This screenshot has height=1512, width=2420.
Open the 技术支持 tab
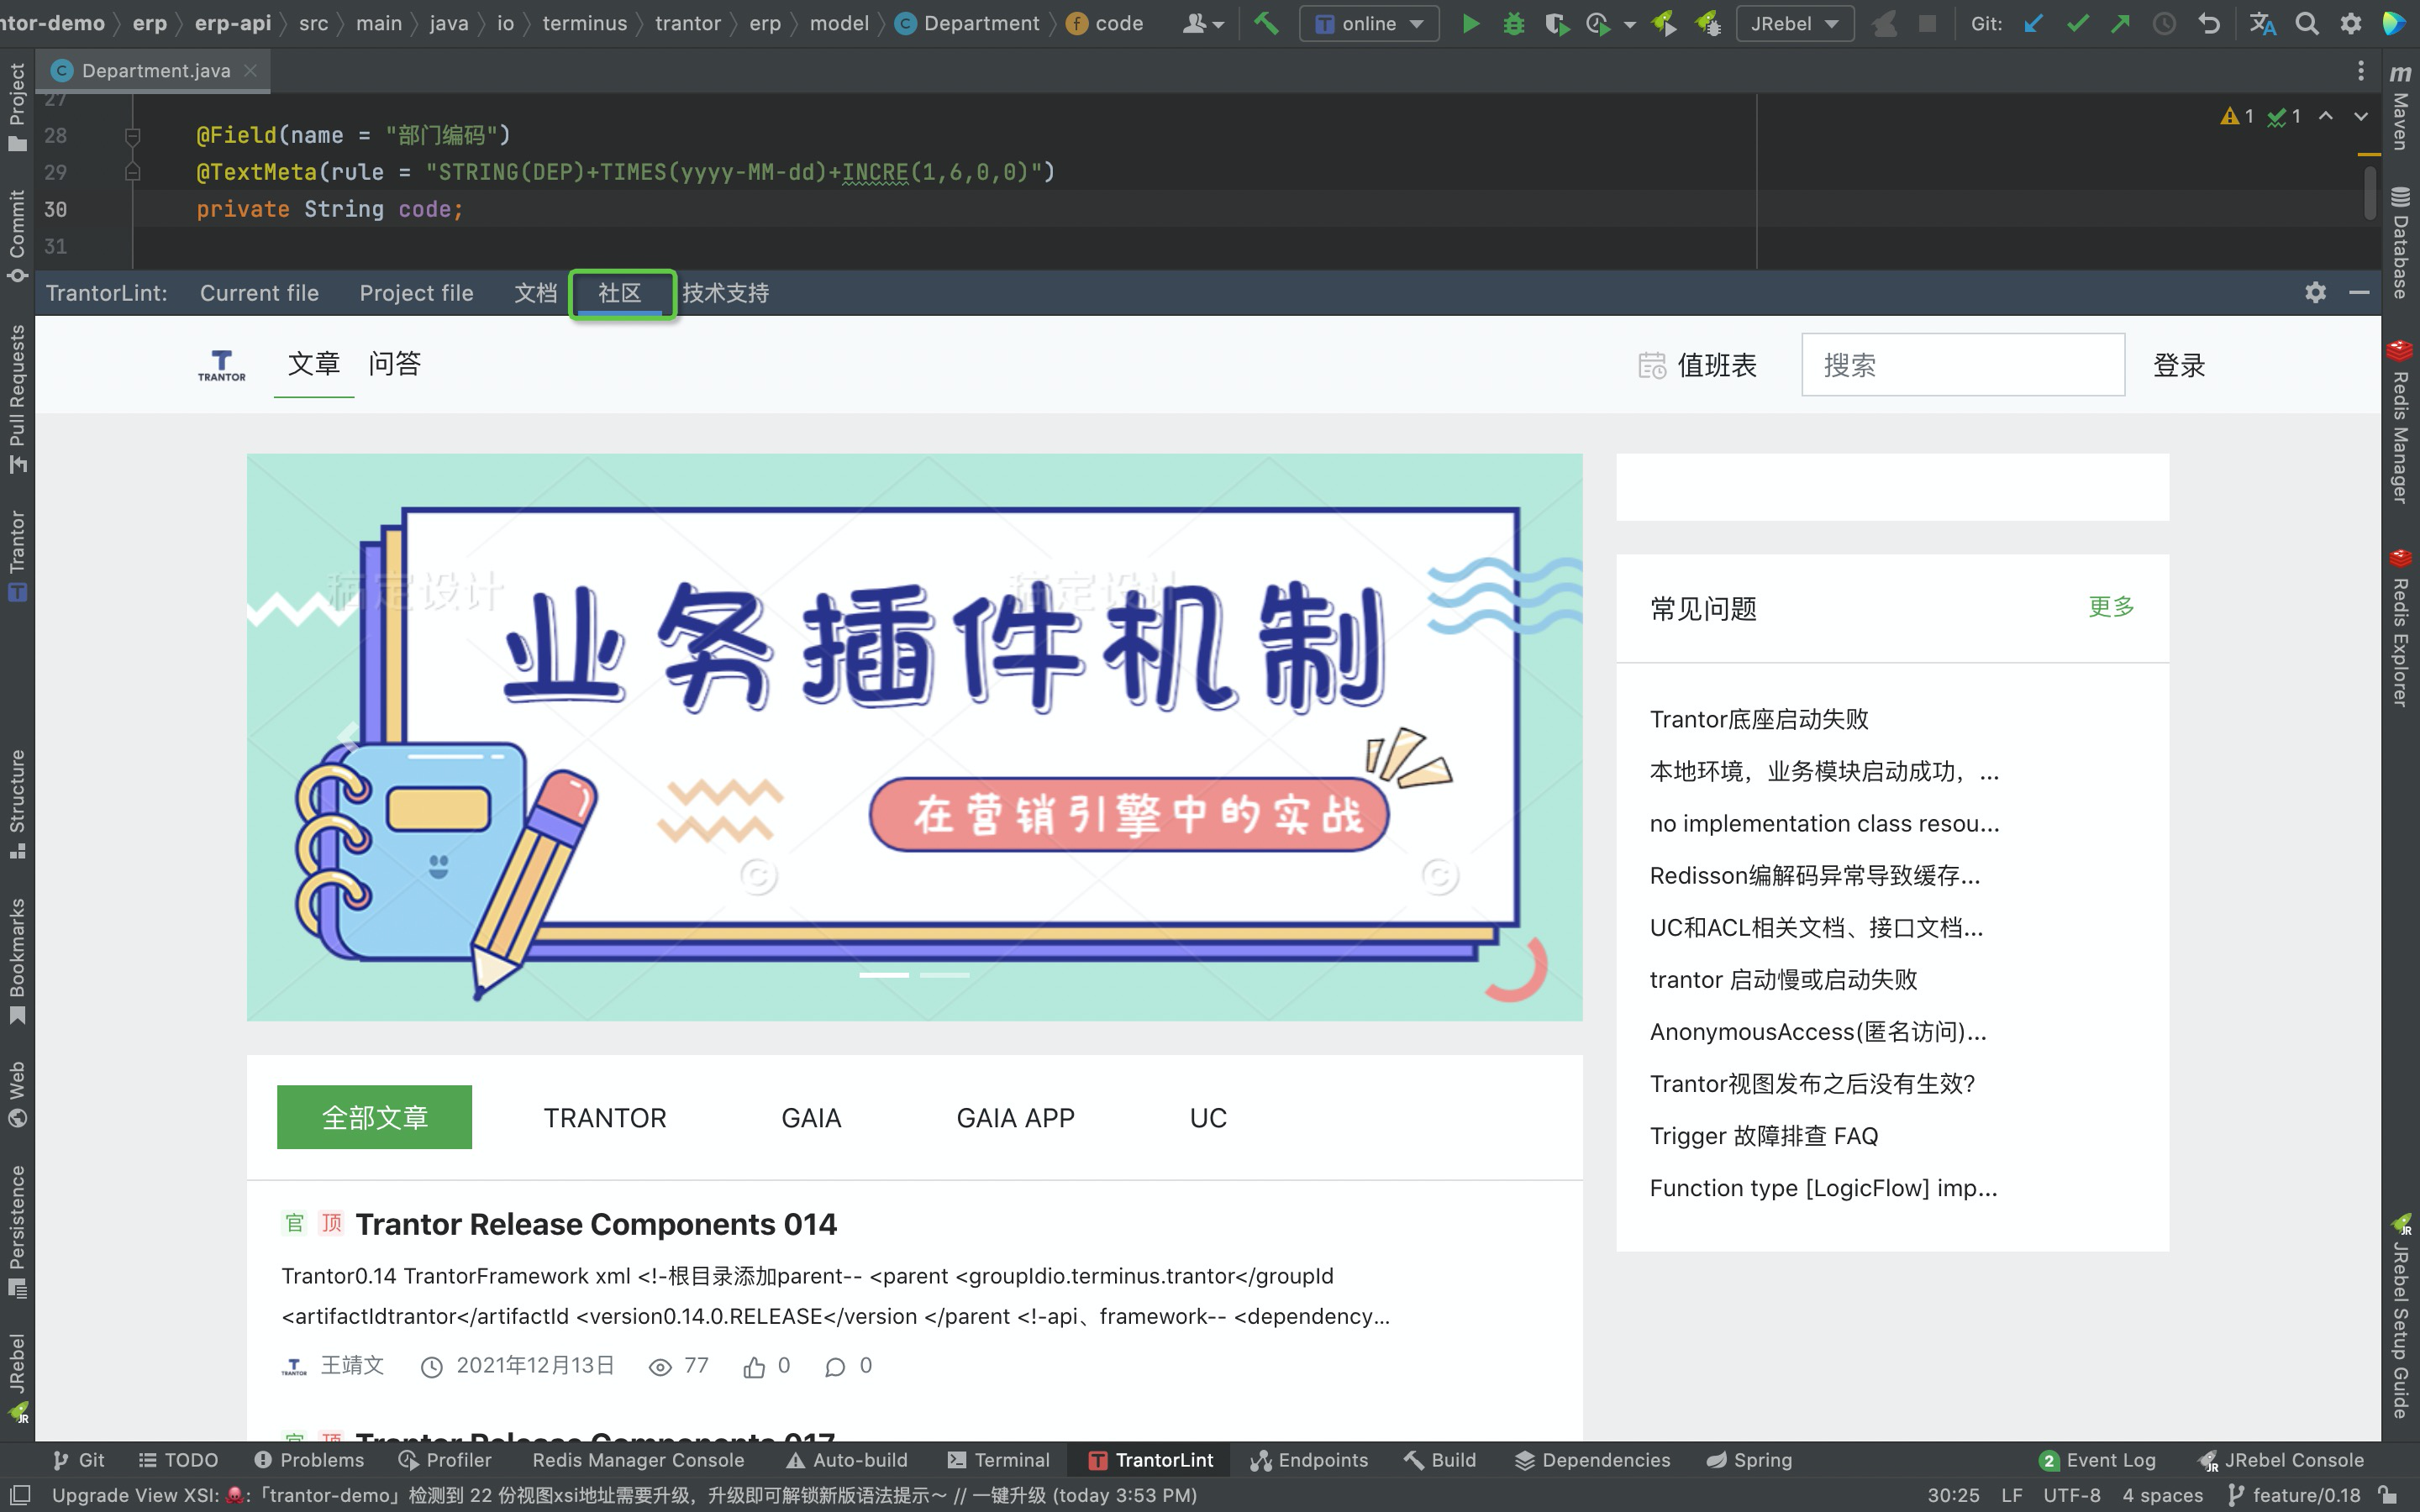[x=726, y=293]
